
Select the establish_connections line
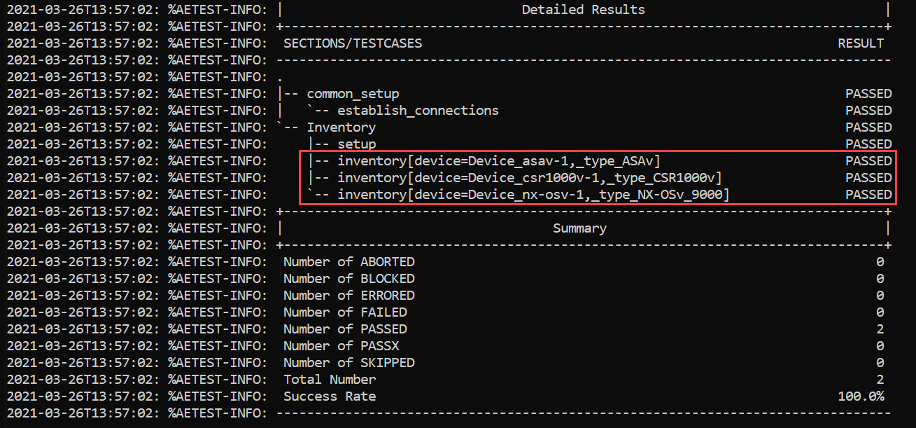tap(418, 111)
